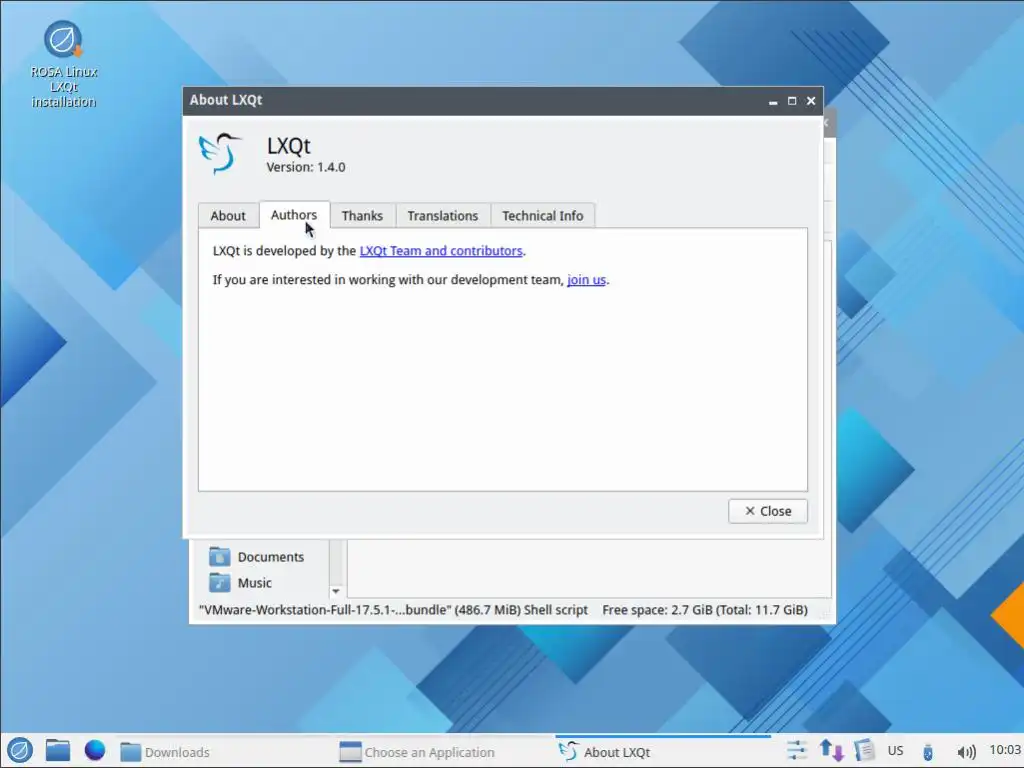Viewport: 1024px width, 768px height.
Task: Open the removable USB device tray icon
Action: click(928, 752)
